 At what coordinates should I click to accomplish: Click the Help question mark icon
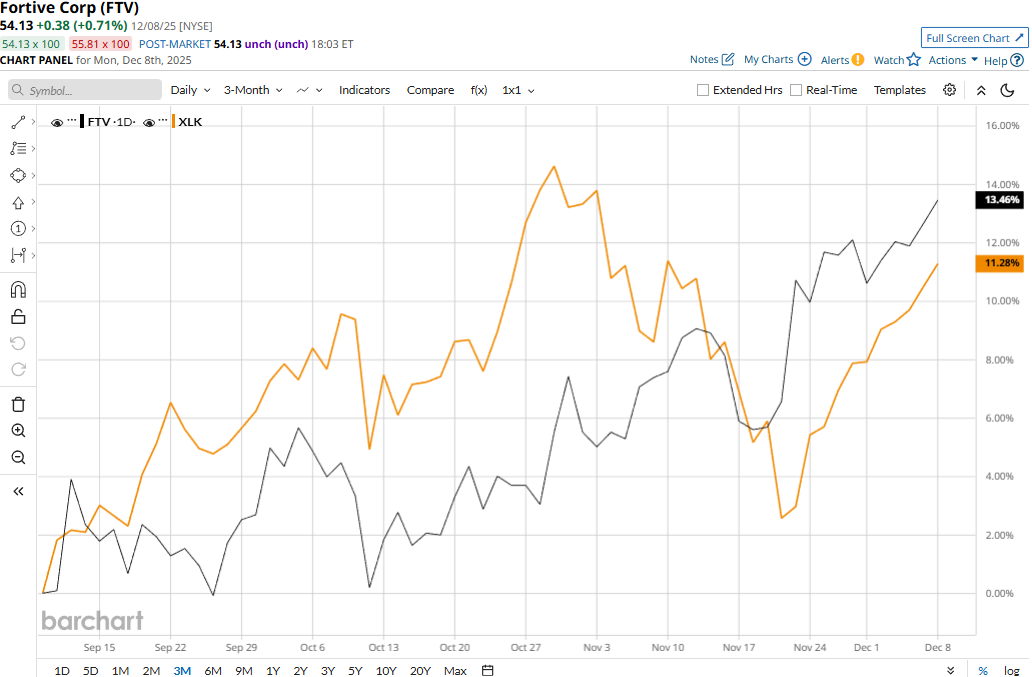[x=1017, y=61]
